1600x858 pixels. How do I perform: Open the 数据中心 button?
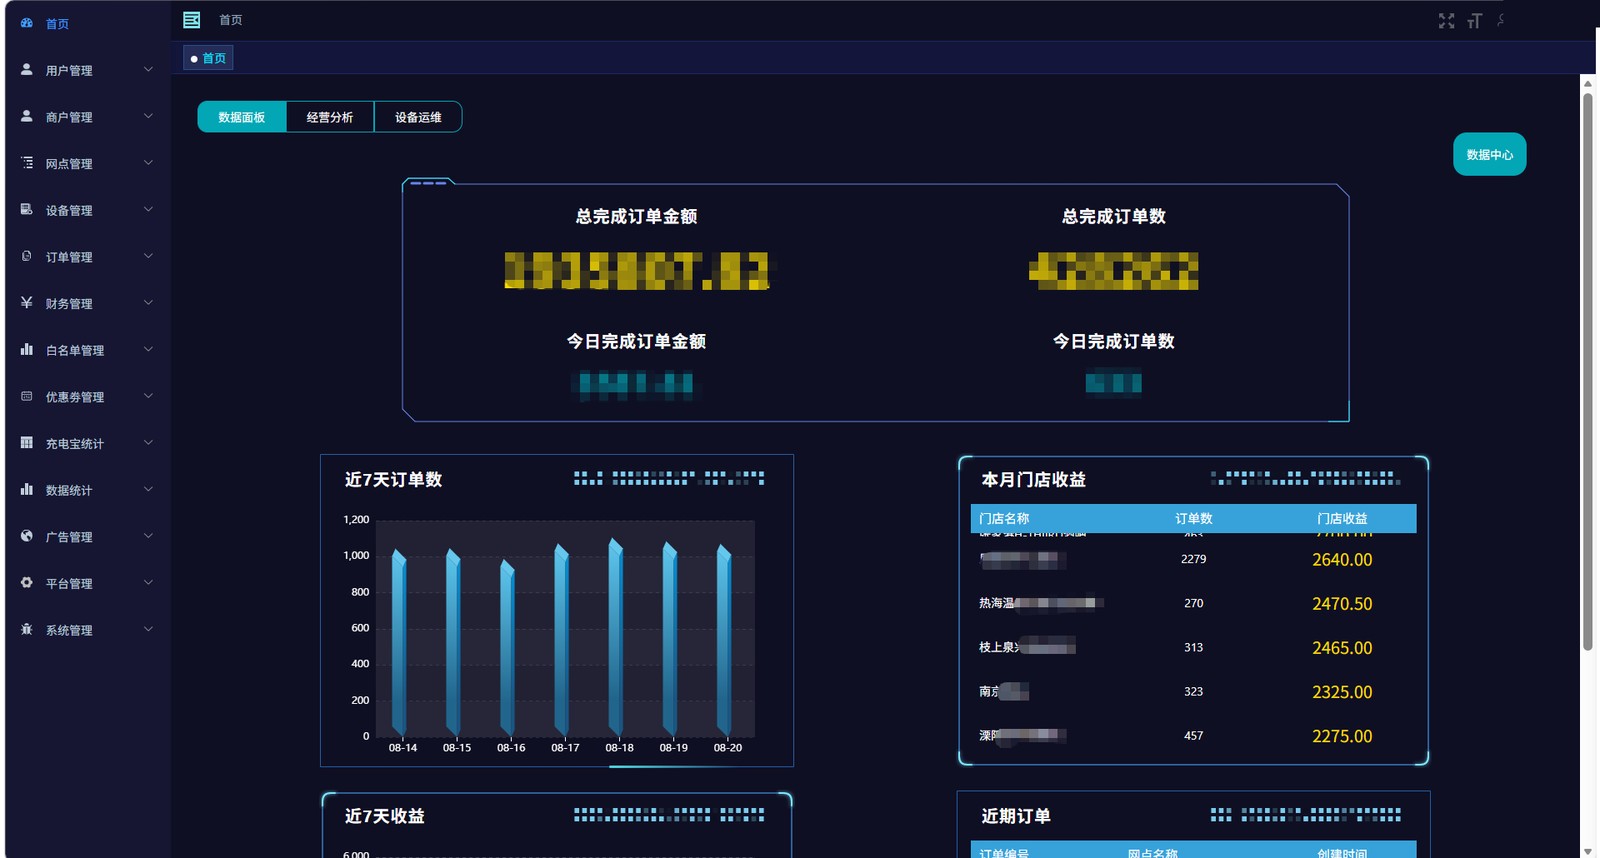point(1490,154)
